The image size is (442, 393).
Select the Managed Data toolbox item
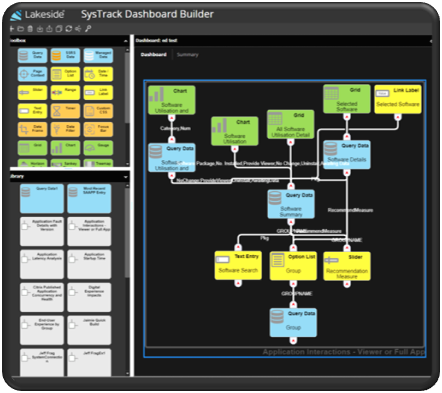click(98, 55)
